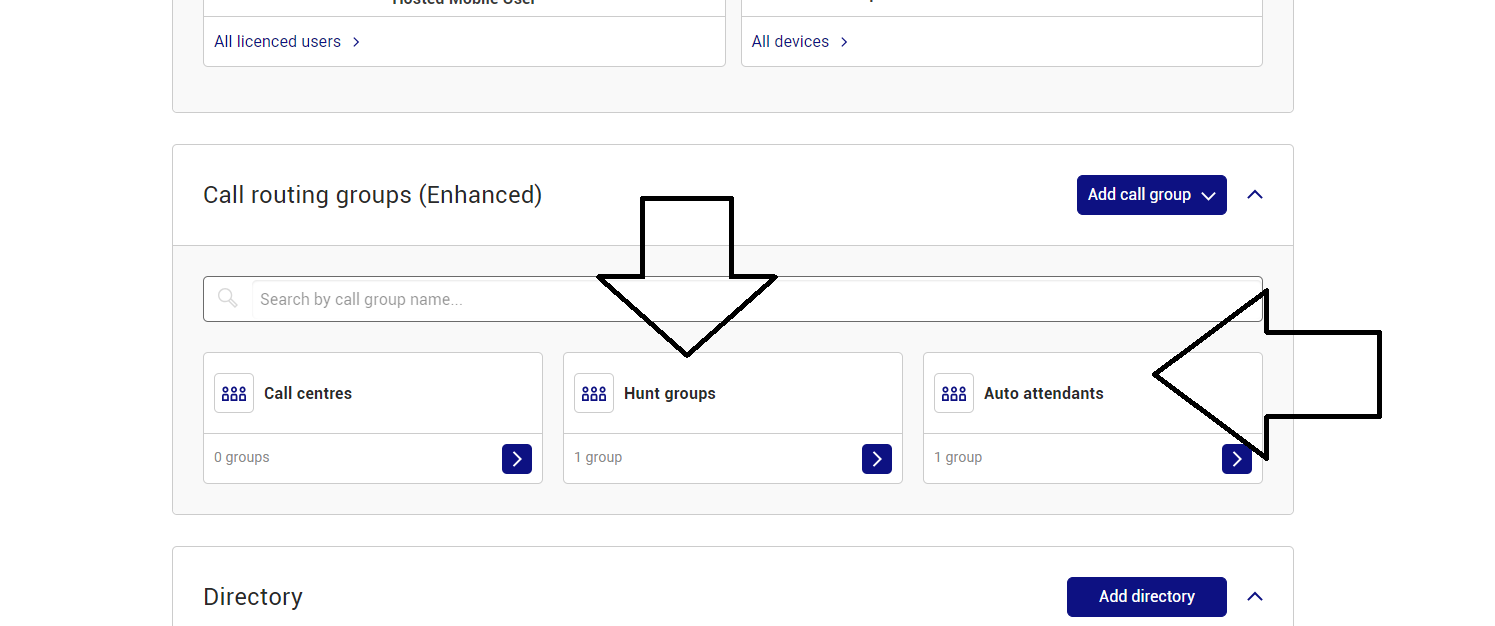Click the 1 group label under Hunt groups
Viewport: 1495px width, 626px height.
coord(598,457)
